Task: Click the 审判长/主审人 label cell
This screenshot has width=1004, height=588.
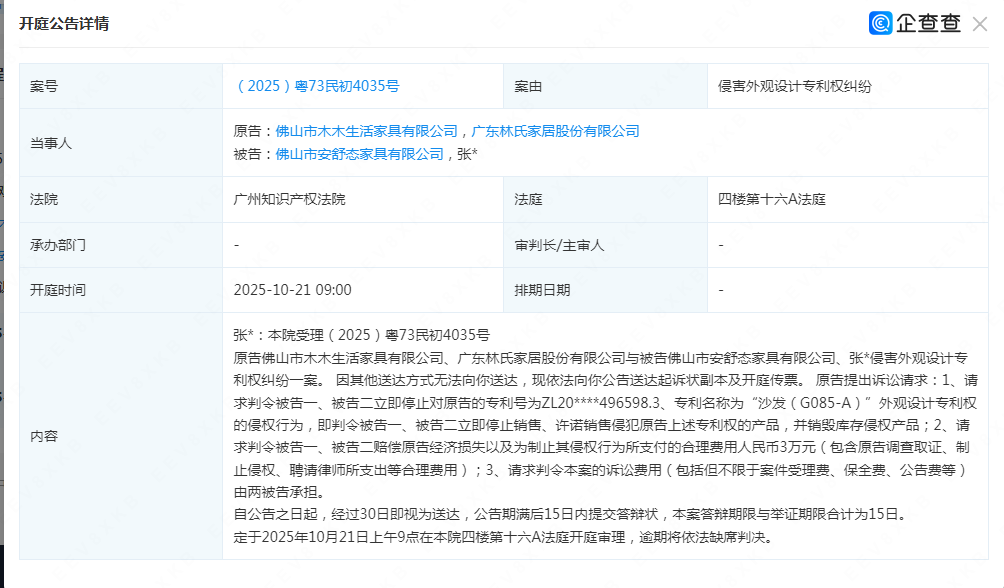Action: click(x=559, y=245)
